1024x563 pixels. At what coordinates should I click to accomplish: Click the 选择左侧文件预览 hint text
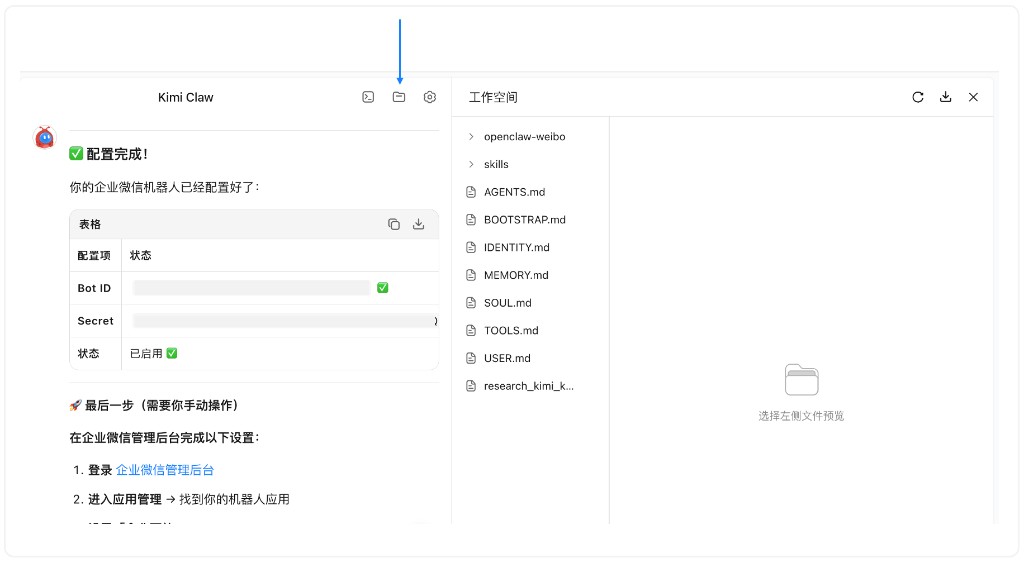[x=801, y=416]
